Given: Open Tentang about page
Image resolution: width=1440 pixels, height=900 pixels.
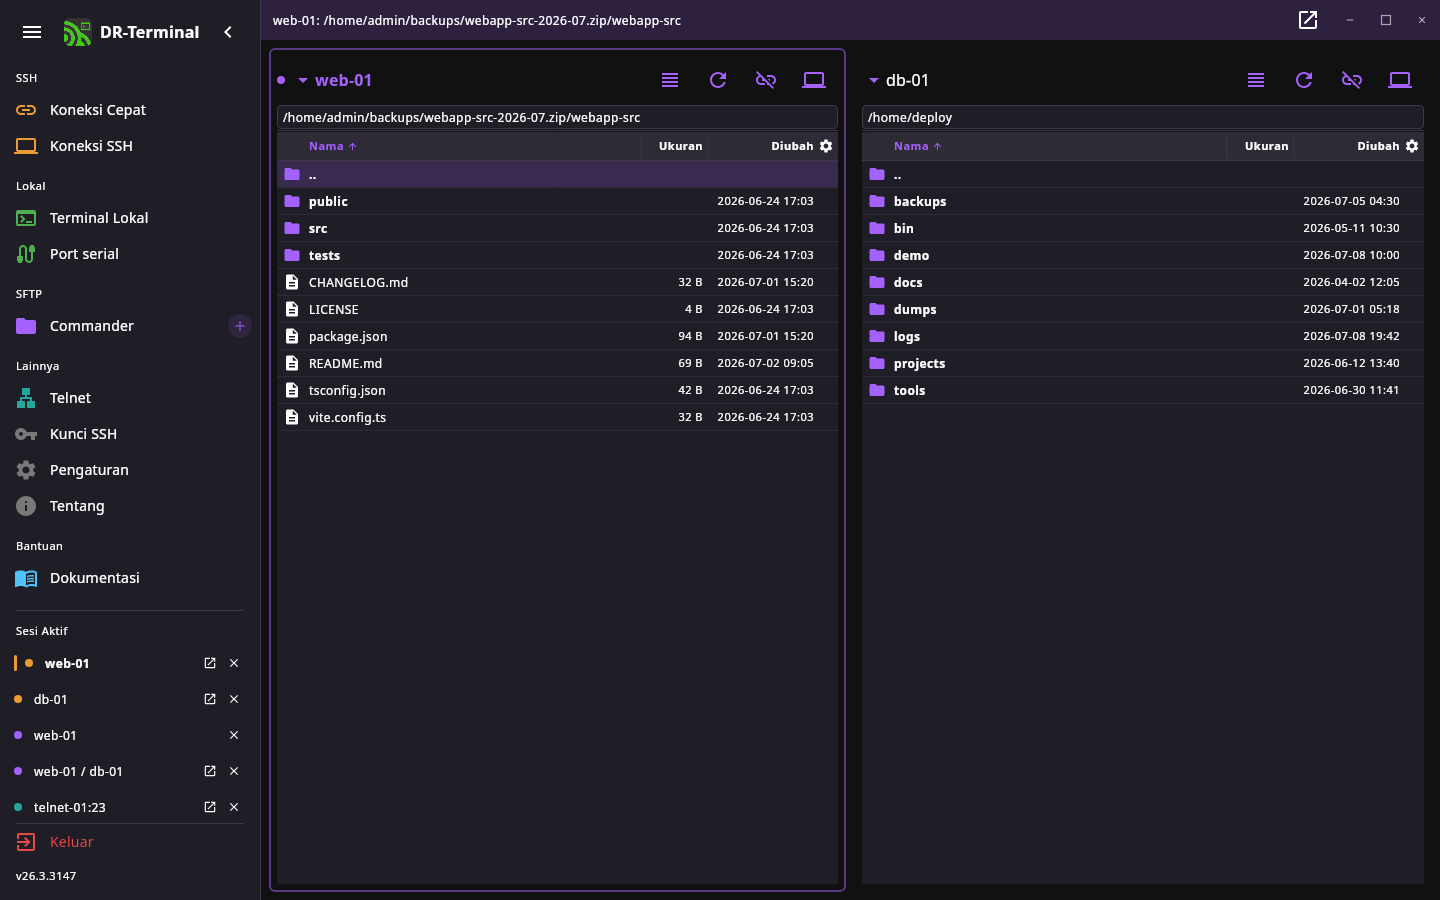Looking at the screenshot, I should click(130, 506).
